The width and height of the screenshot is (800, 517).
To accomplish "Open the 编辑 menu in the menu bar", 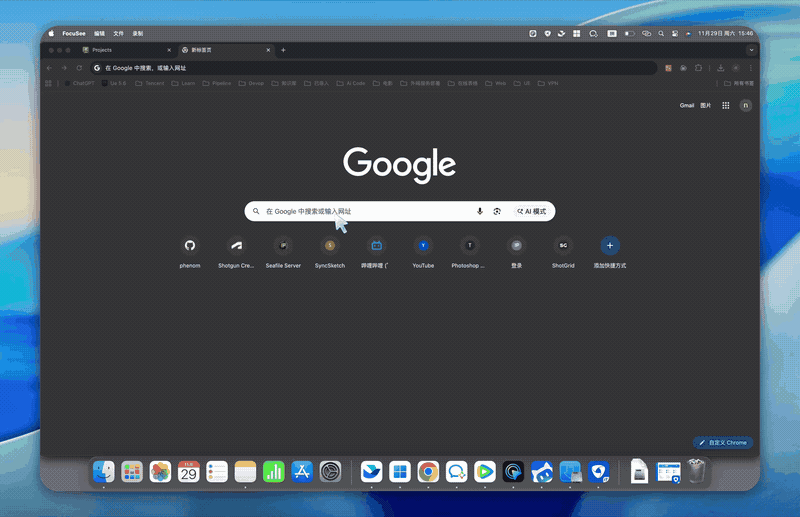I will click(x=99, y=34).
